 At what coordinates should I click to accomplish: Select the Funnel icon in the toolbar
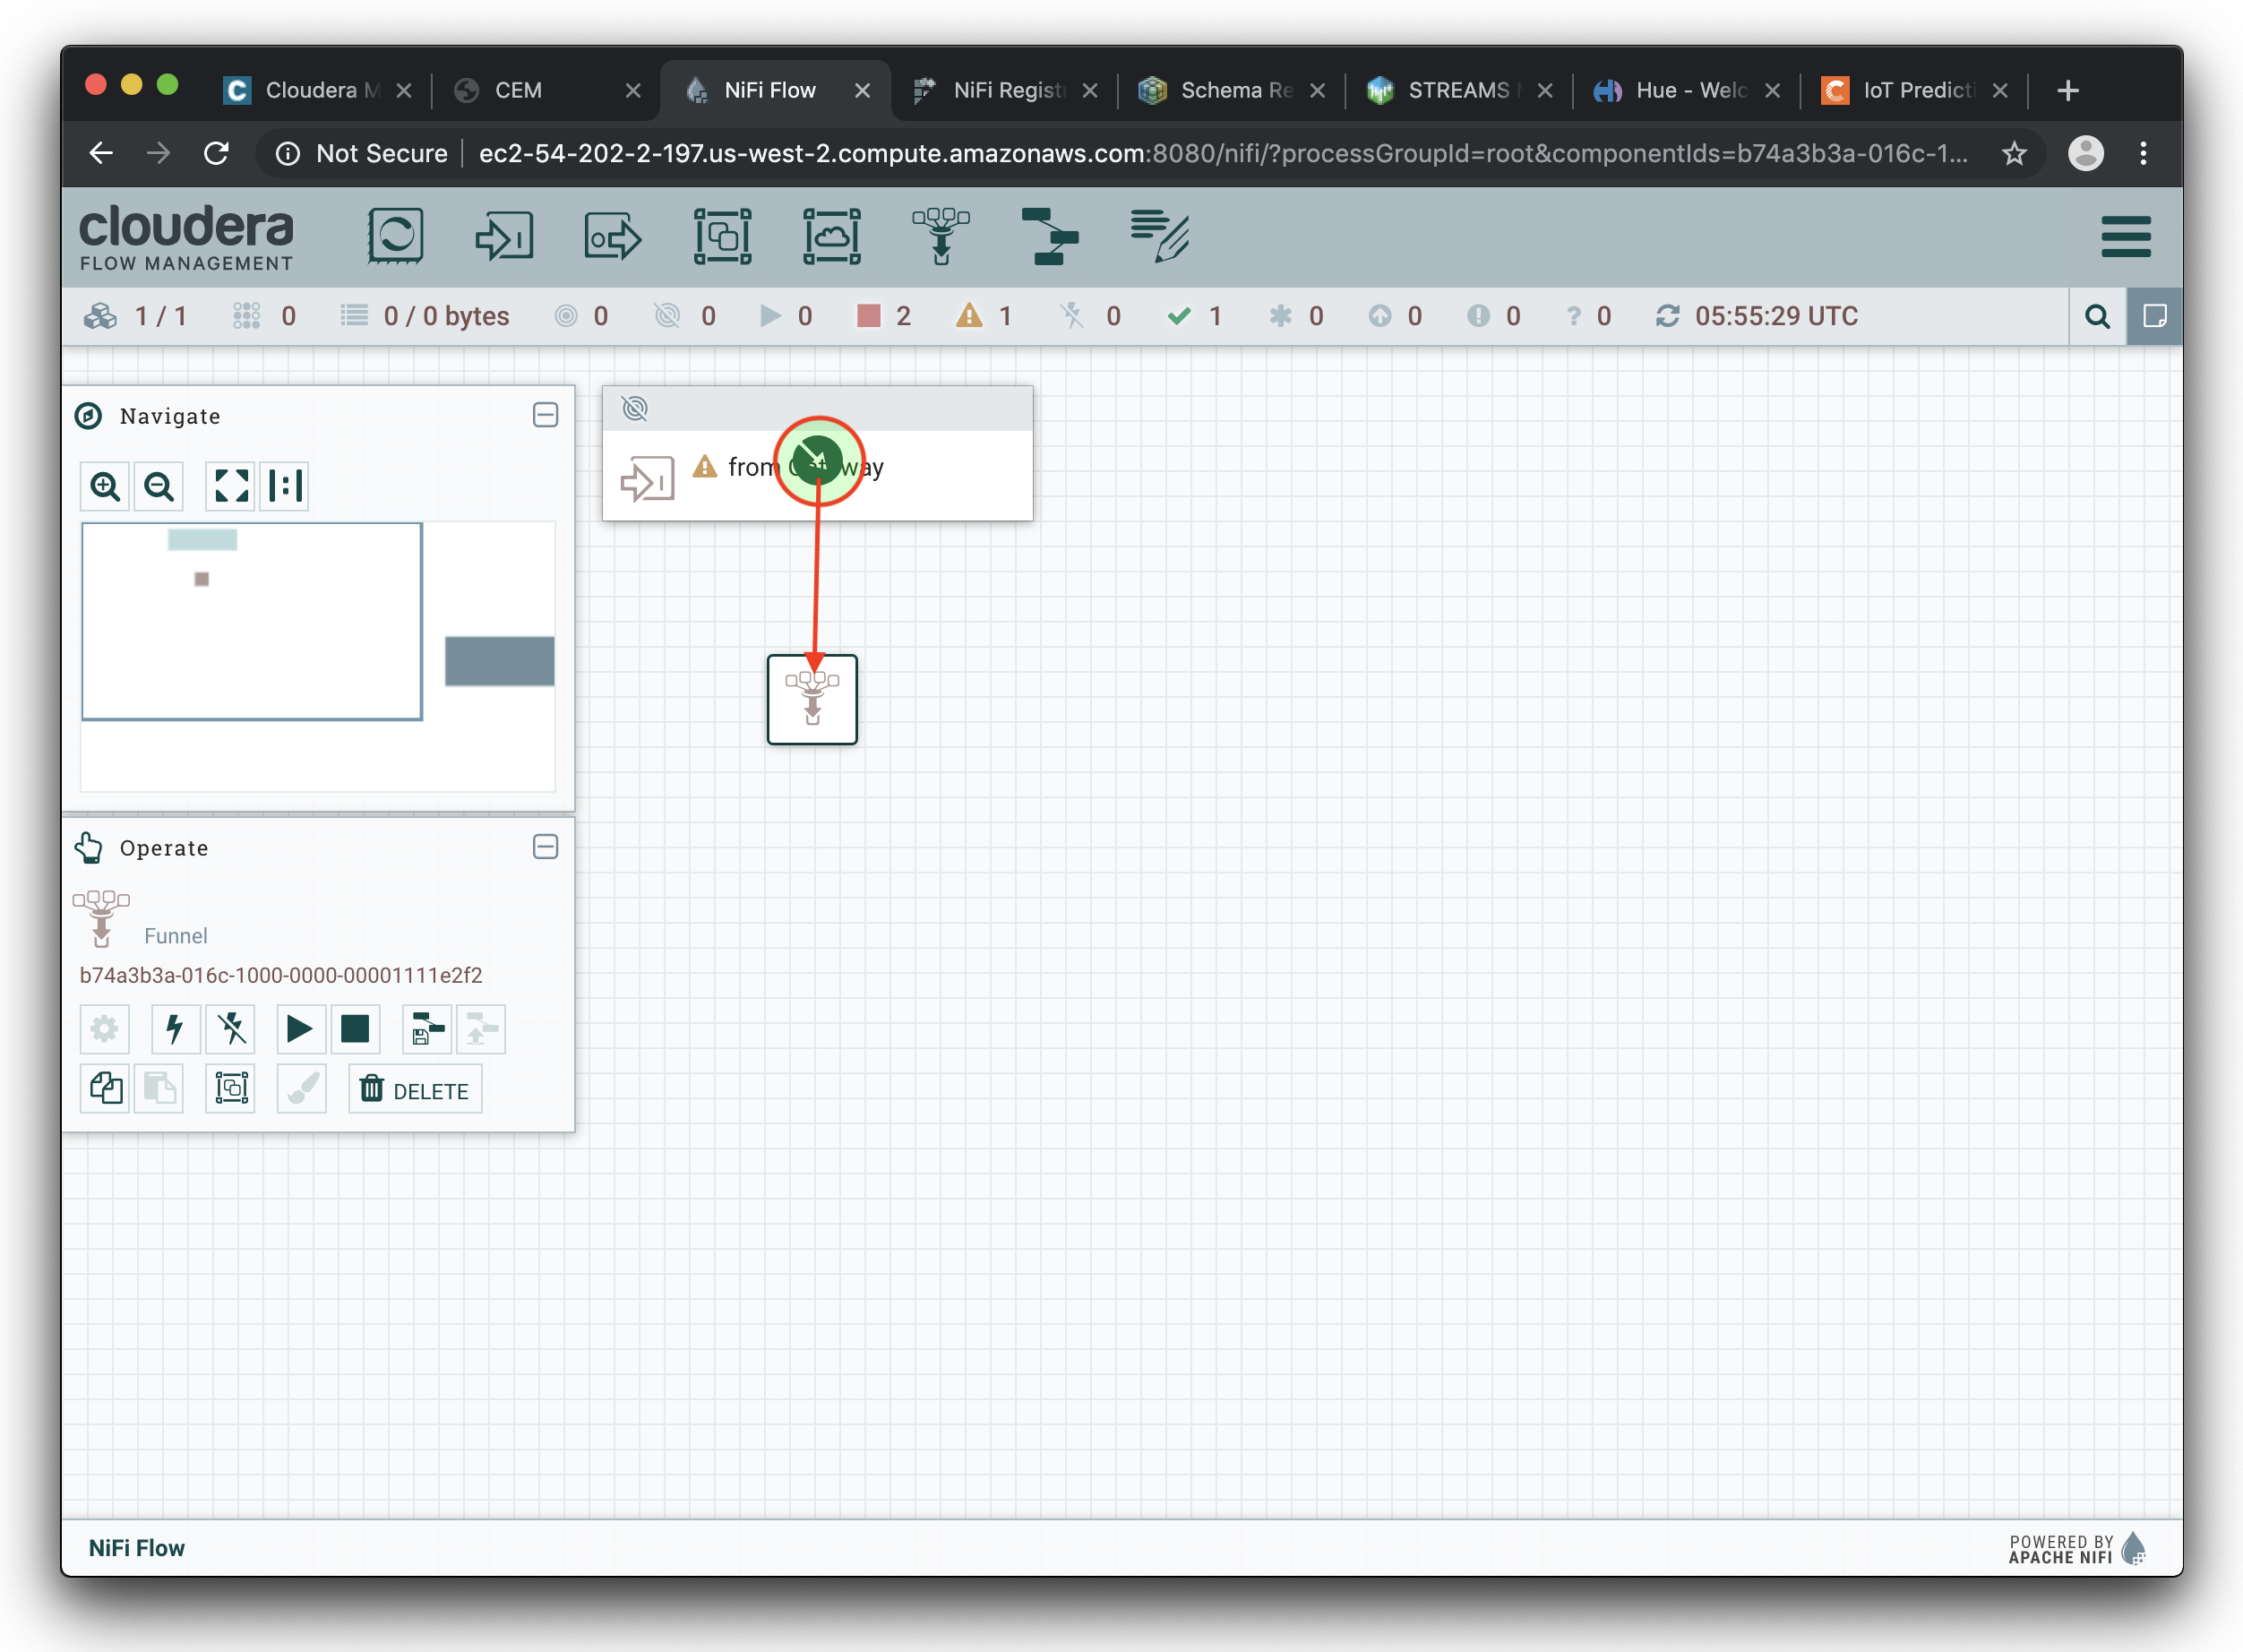pyautogui.click(x=940, y=236)
